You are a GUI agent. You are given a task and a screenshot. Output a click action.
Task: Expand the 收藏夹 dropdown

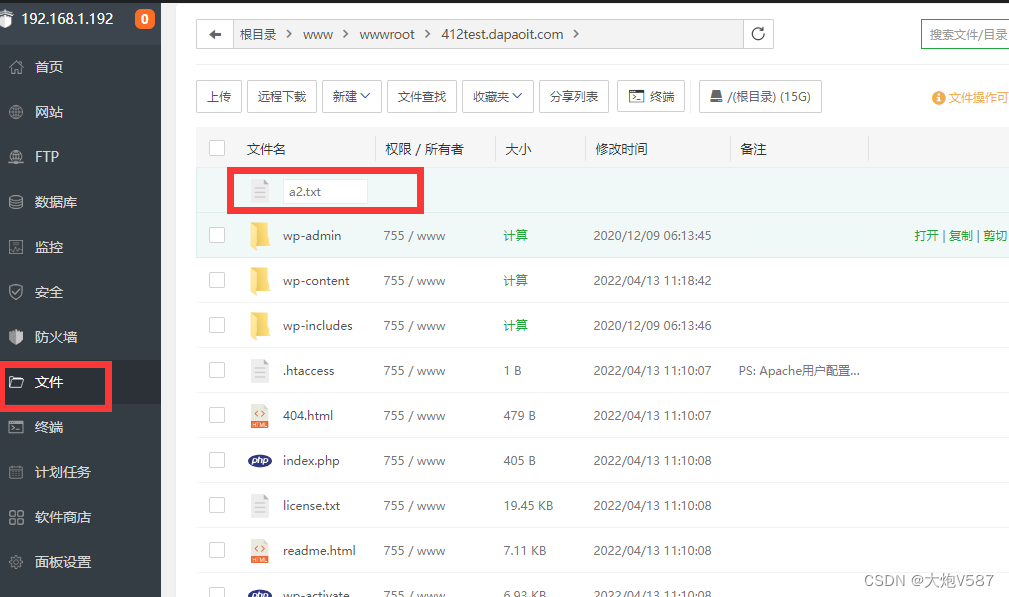tap(497, 96)
